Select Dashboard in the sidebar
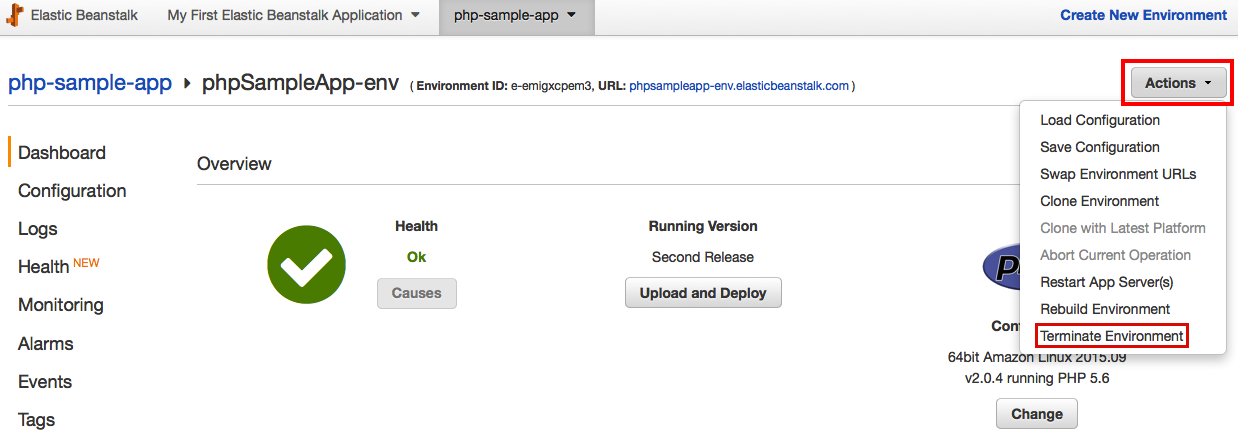The height and width of the screenshot is (440, 1238). click(62, 153)
